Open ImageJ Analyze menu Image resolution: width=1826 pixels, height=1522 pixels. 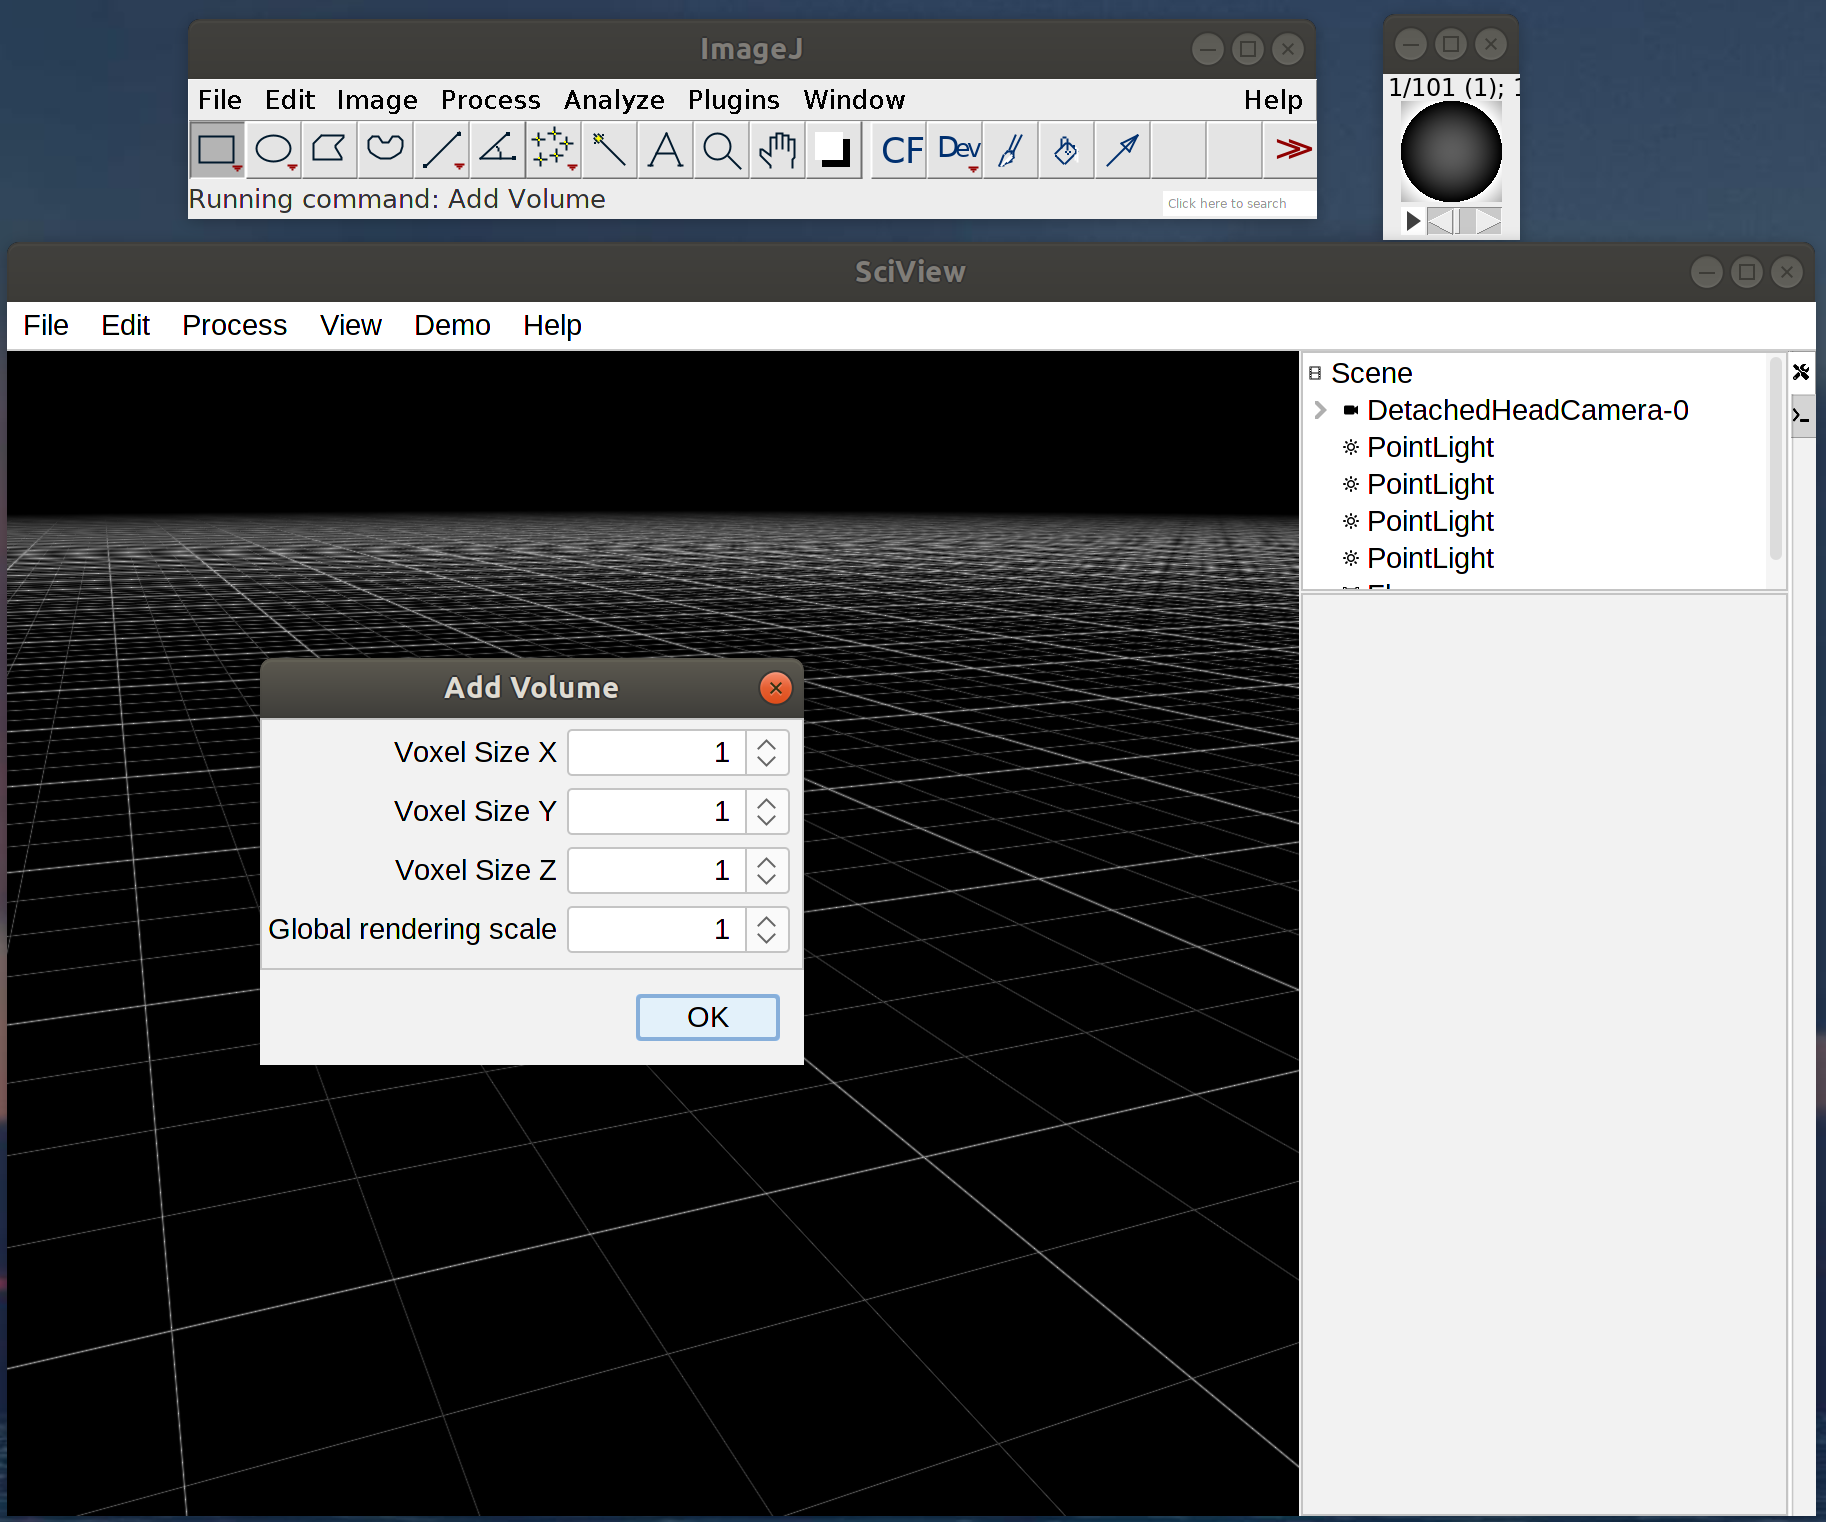click(614, 100)
